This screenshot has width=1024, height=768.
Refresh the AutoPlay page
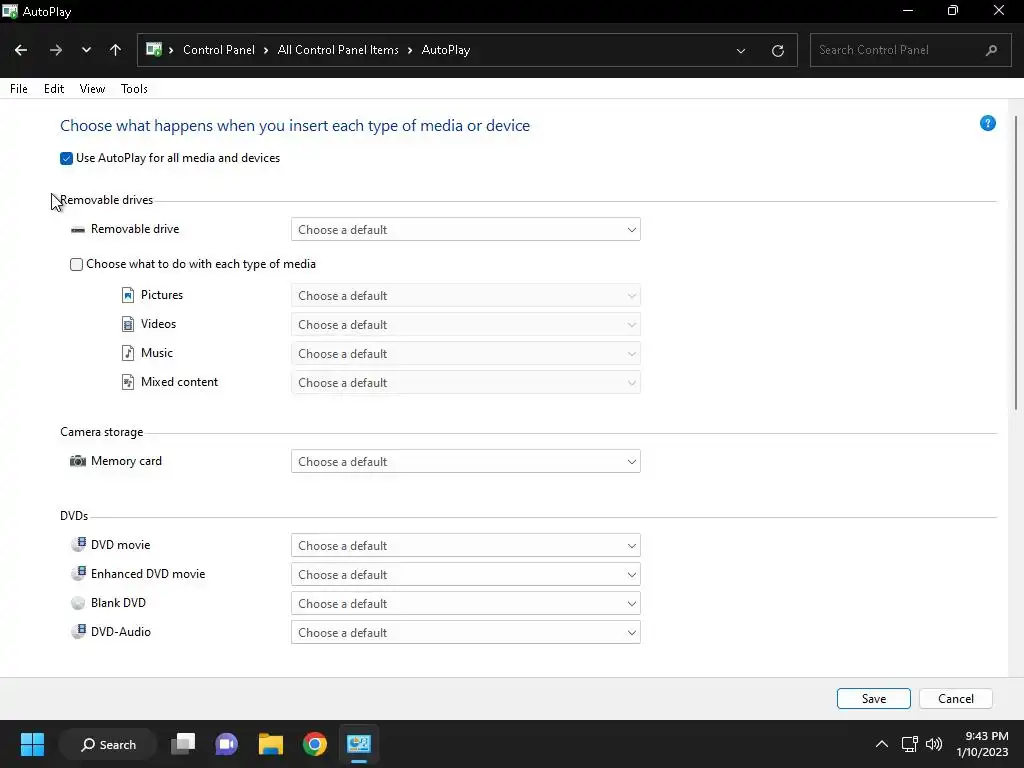pos(778,50)
